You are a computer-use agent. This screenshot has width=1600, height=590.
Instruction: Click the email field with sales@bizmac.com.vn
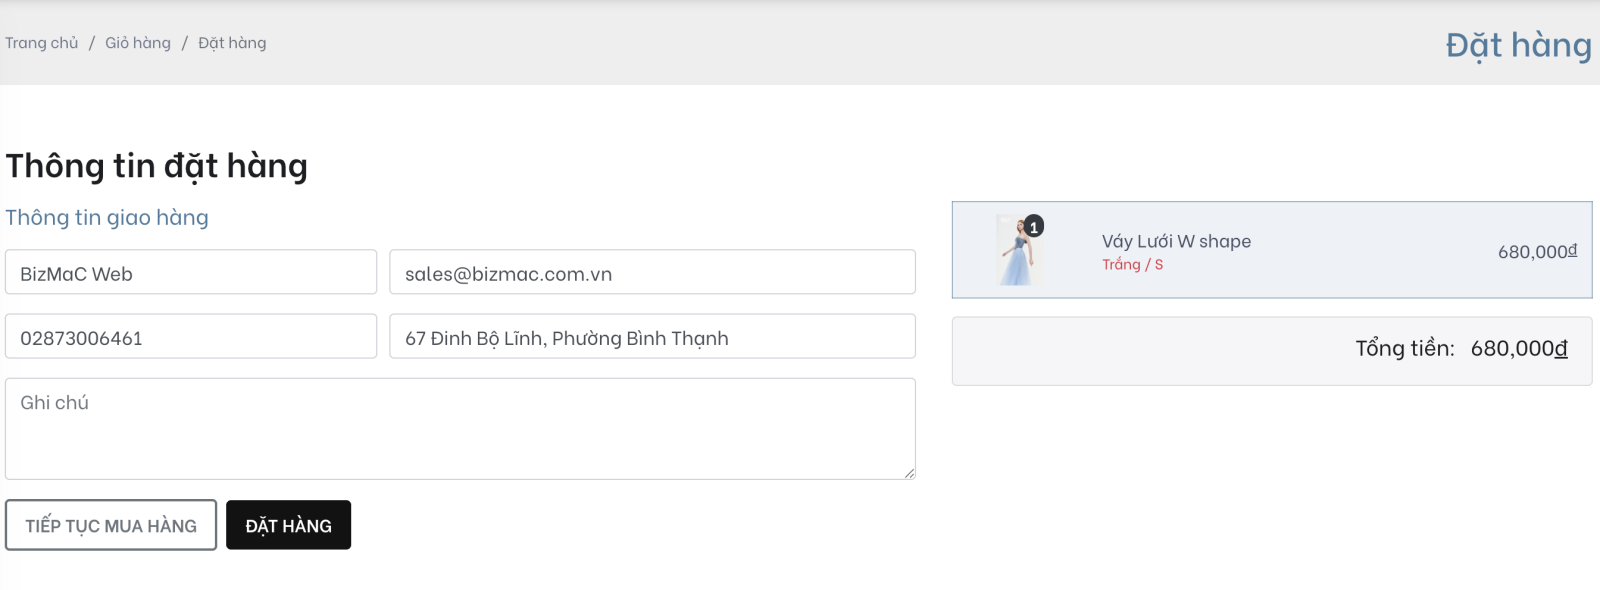(x=652, y=272)
